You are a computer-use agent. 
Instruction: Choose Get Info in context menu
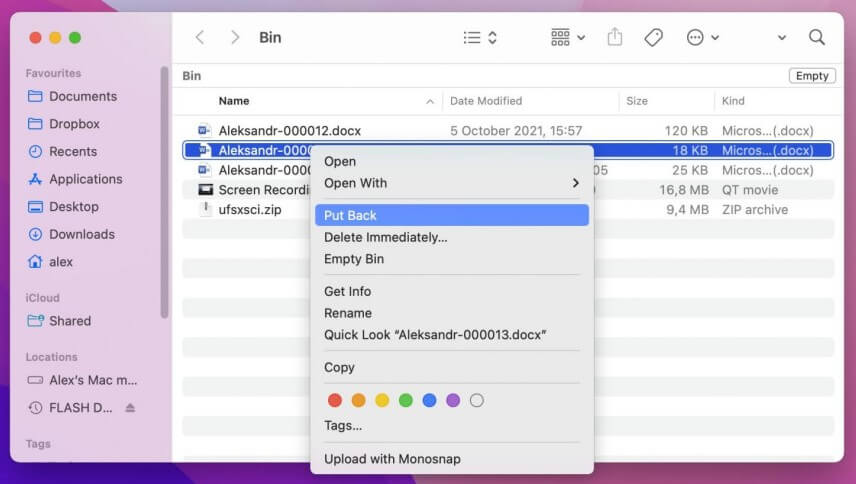click(x=348, y=291)
